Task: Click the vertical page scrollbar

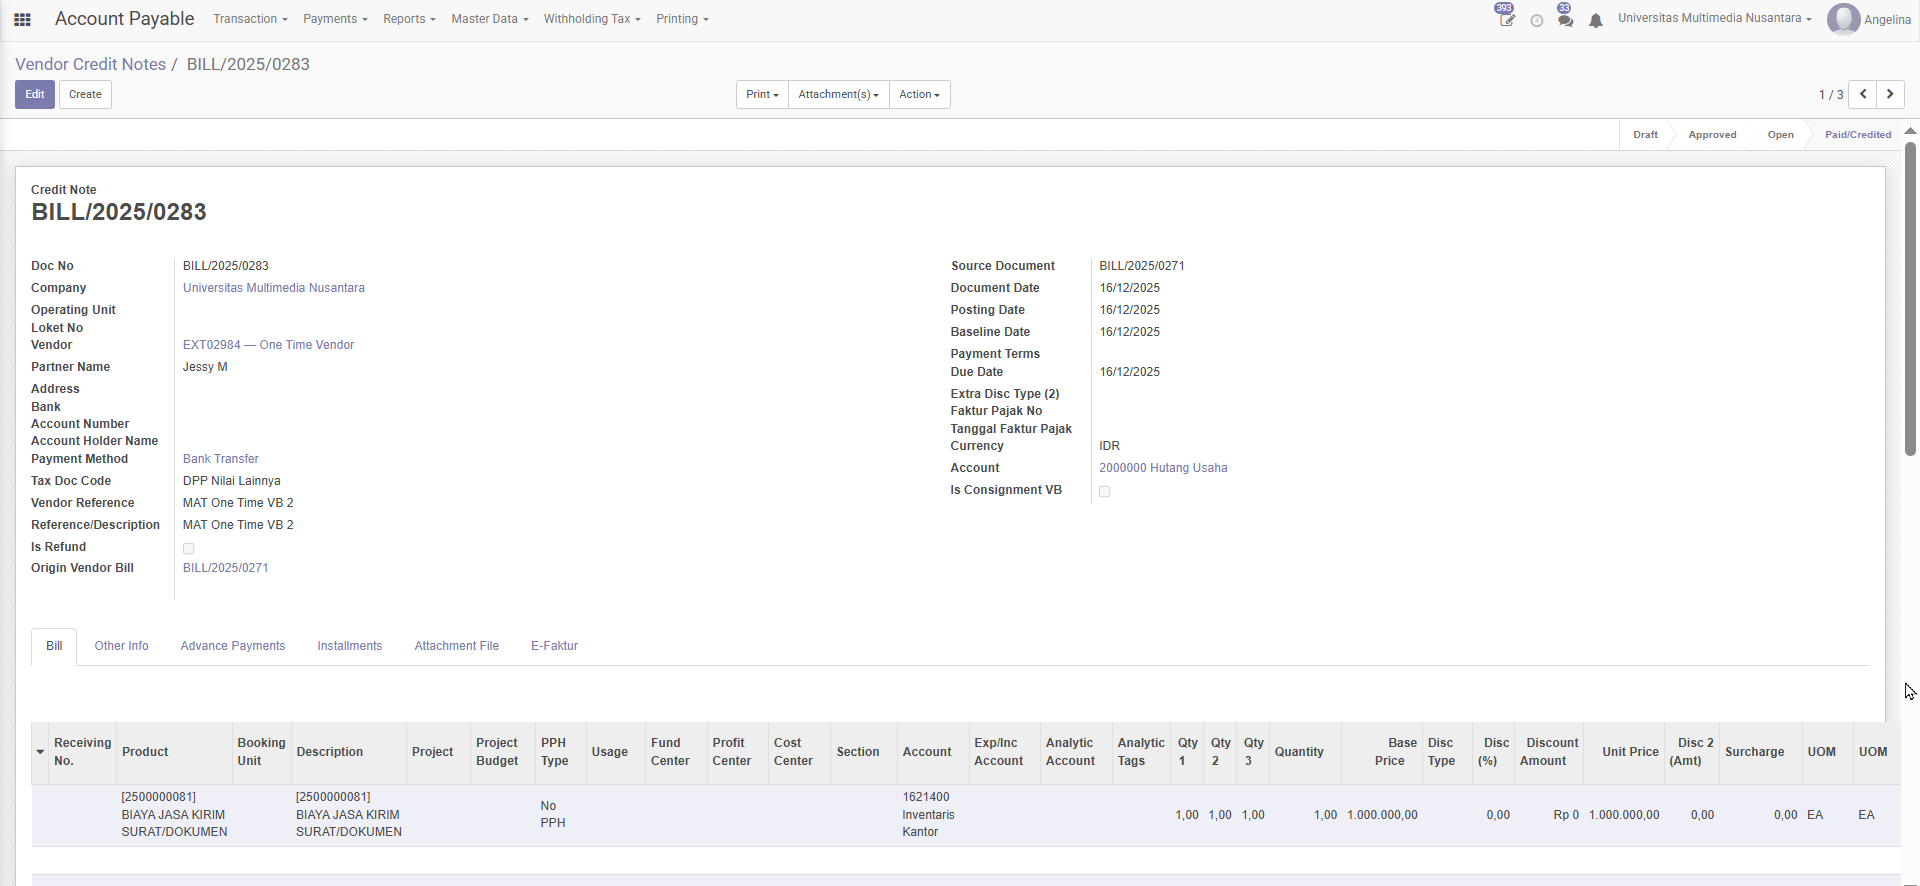Action: tap(1910, 300)
